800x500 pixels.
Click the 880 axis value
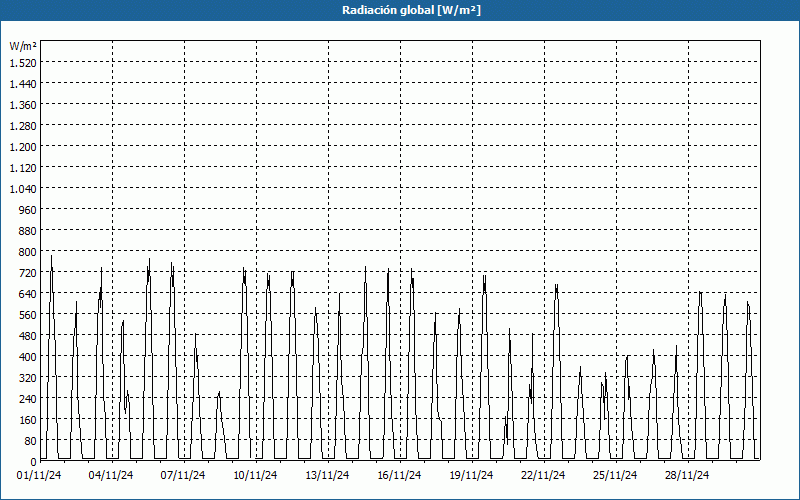click(x=28, y=231)
